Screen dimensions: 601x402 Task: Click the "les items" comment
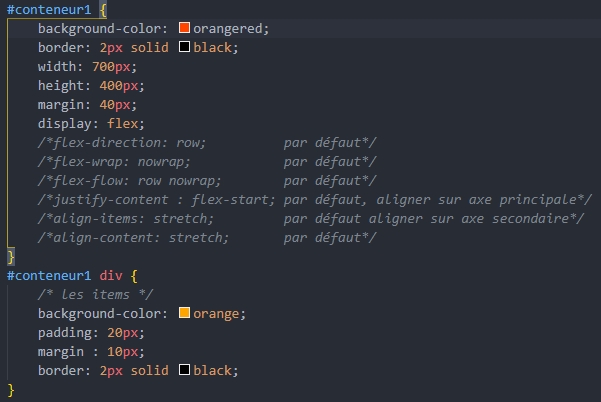[84, 294]
